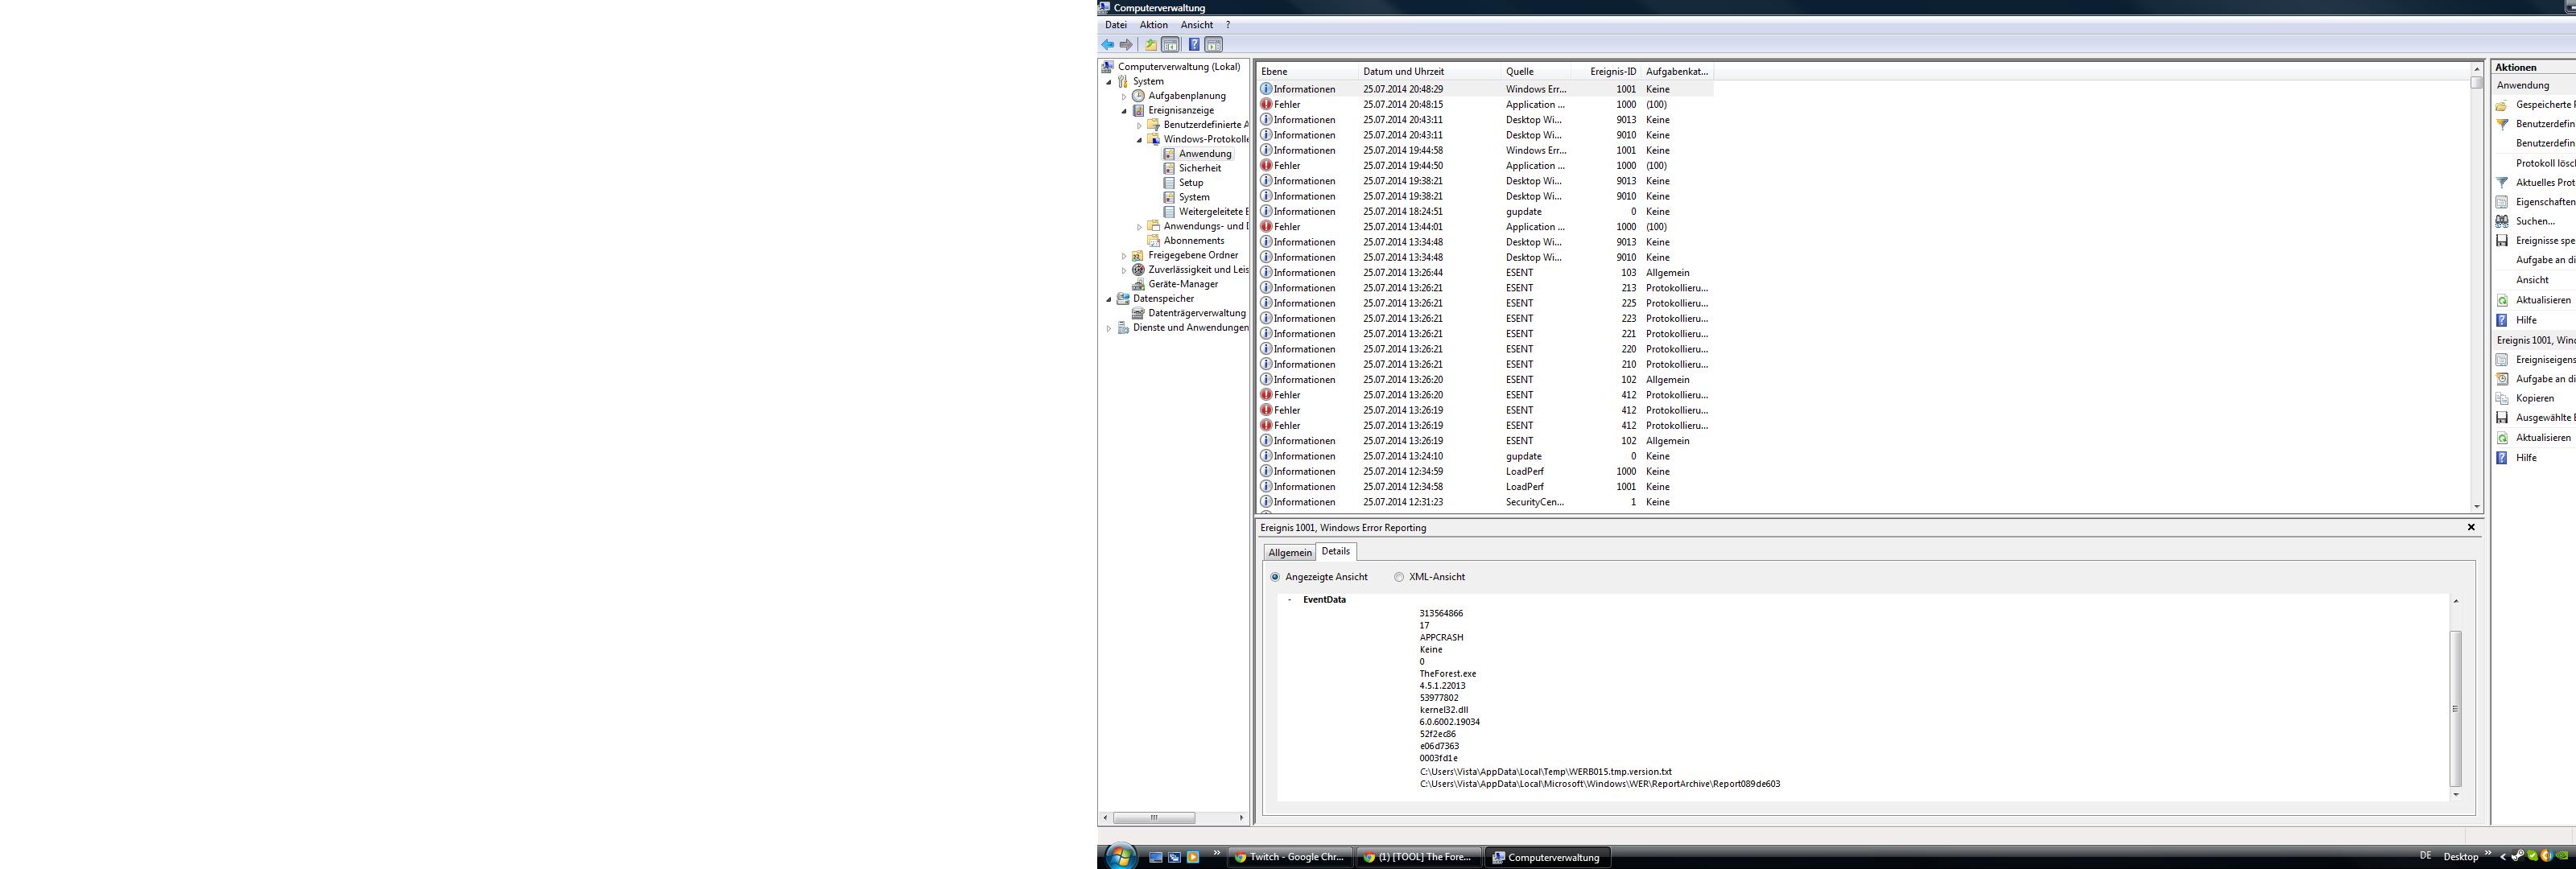The width and height of the screenshot is (2576, 869).
Task: Open Datenträgerverwaltung in the tree
Action: coord(1196,313)
